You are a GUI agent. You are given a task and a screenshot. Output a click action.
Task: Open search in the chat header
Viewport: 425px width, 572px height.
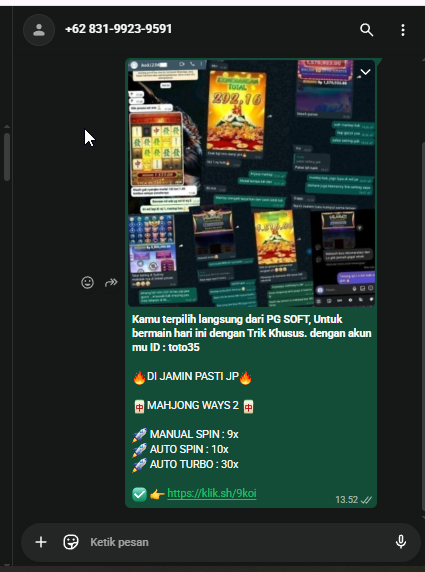[x=366, y=30]
